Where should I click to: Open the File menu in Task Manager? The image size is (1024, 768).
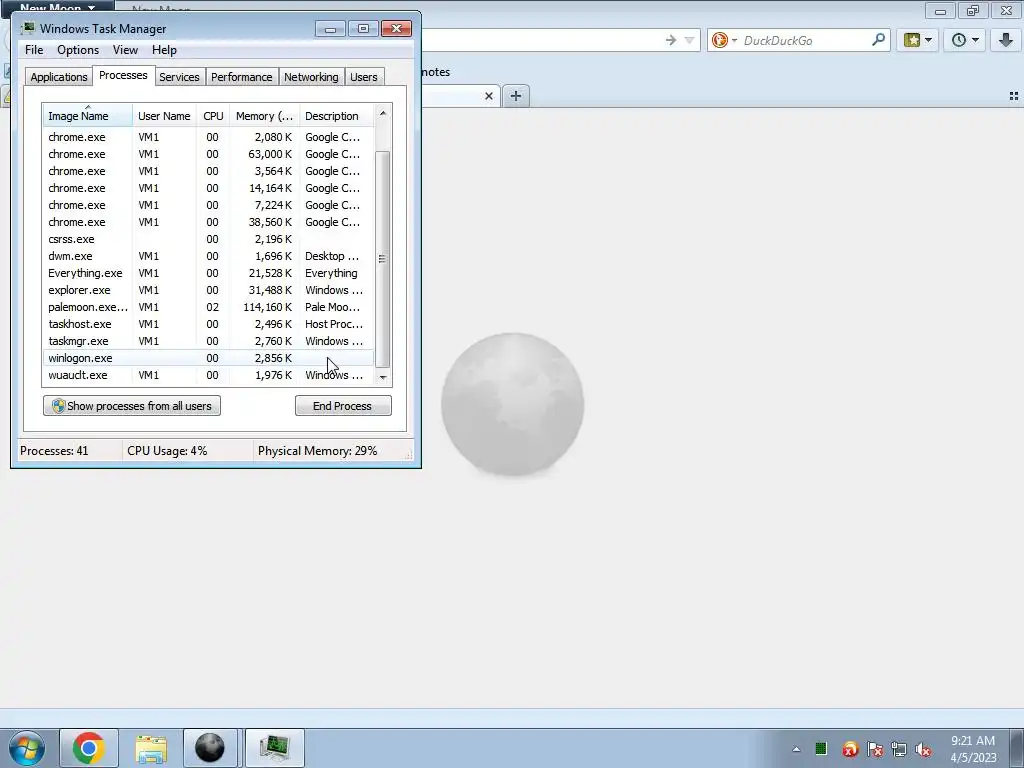[34, 50]
